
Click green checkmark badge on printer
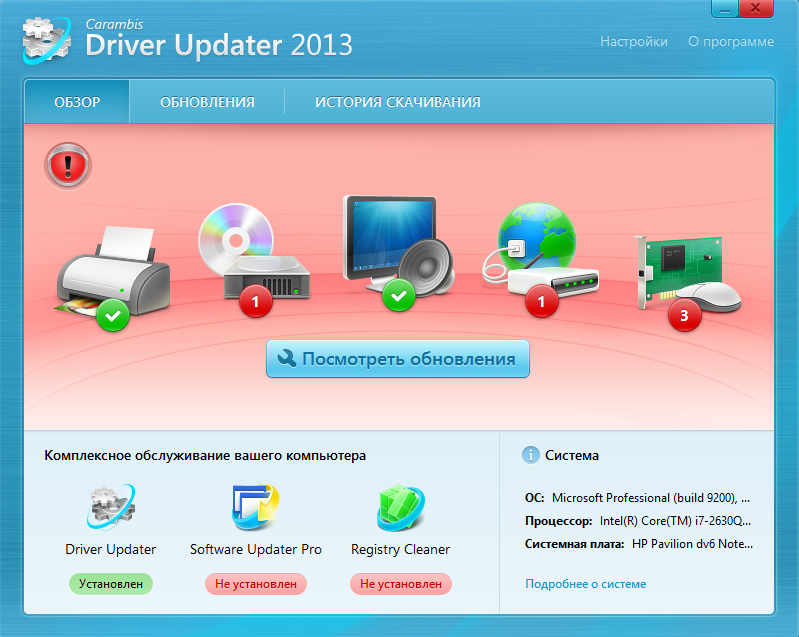click(x=113, y=315)
